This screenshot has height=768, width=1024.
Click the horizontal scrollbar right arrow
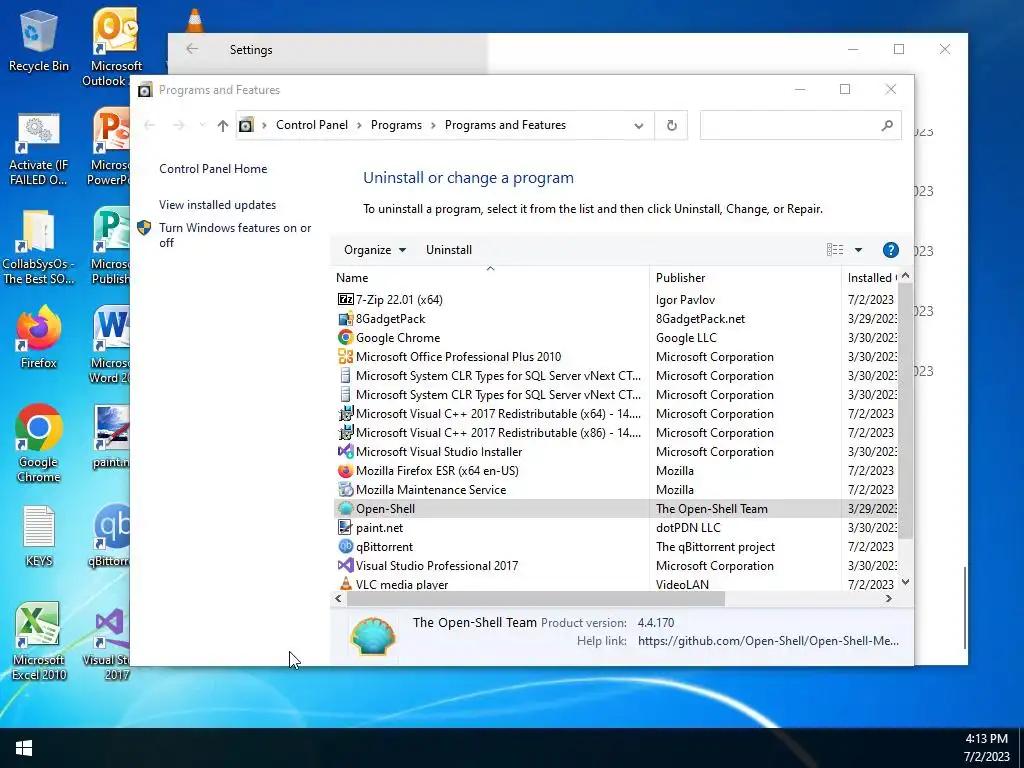click(x=888, y=598)
